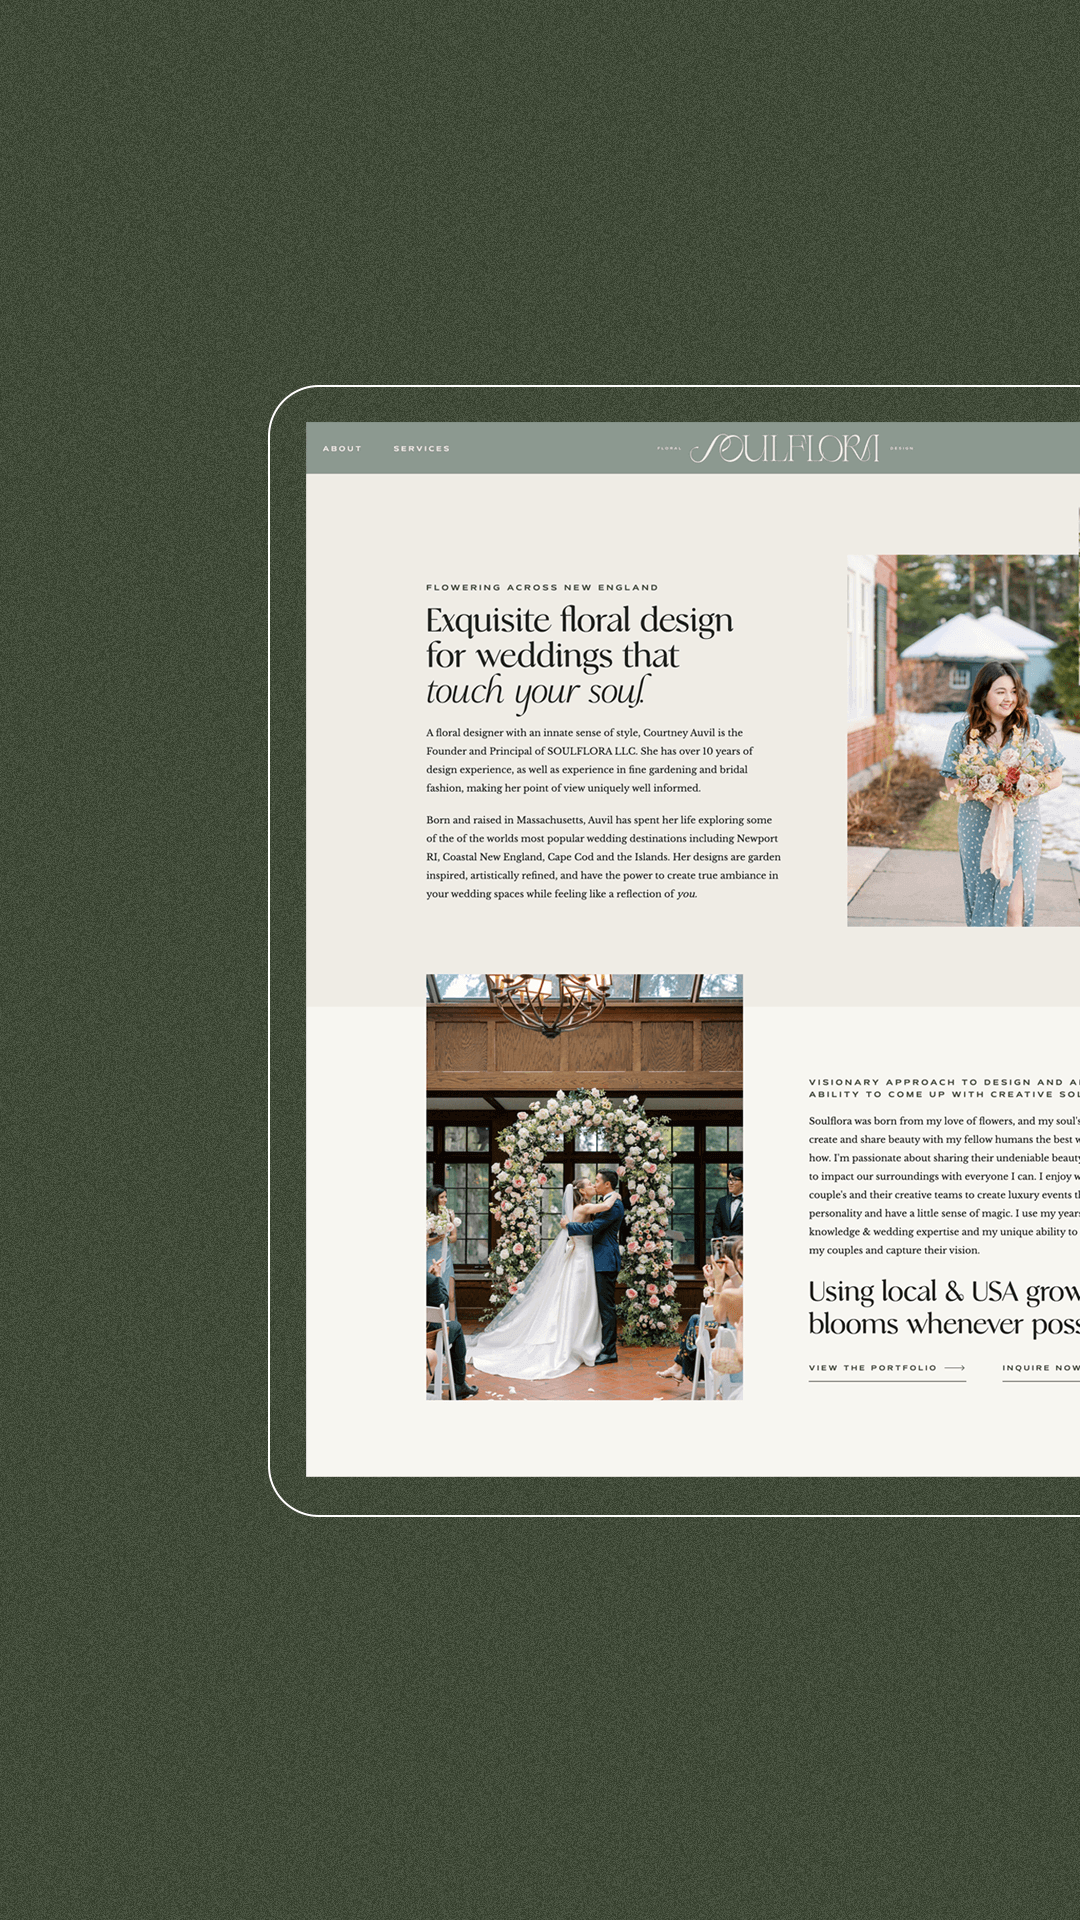Click the Soulflora logo in the header

click(x=786, y=449)
